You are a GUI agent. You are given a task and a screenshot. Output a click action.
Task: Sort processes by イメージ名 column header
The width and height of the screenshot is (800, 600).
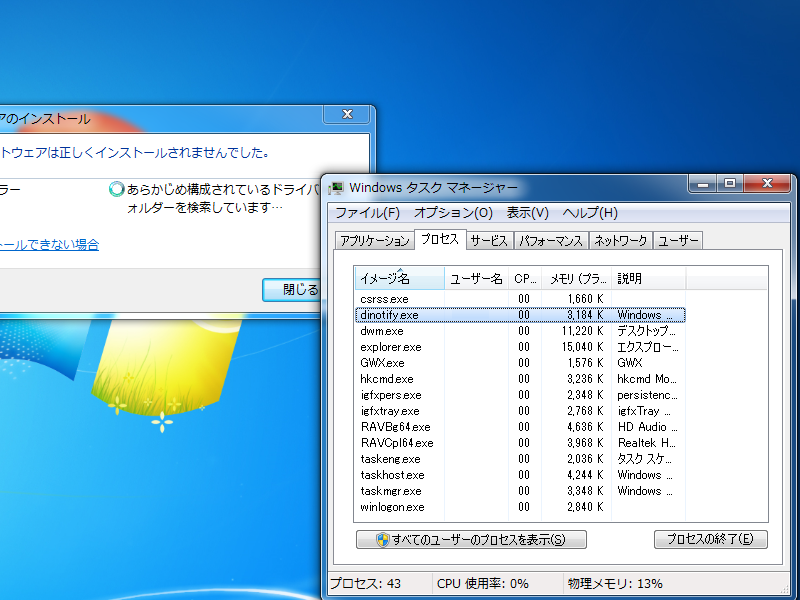click(x=399, y=279)
